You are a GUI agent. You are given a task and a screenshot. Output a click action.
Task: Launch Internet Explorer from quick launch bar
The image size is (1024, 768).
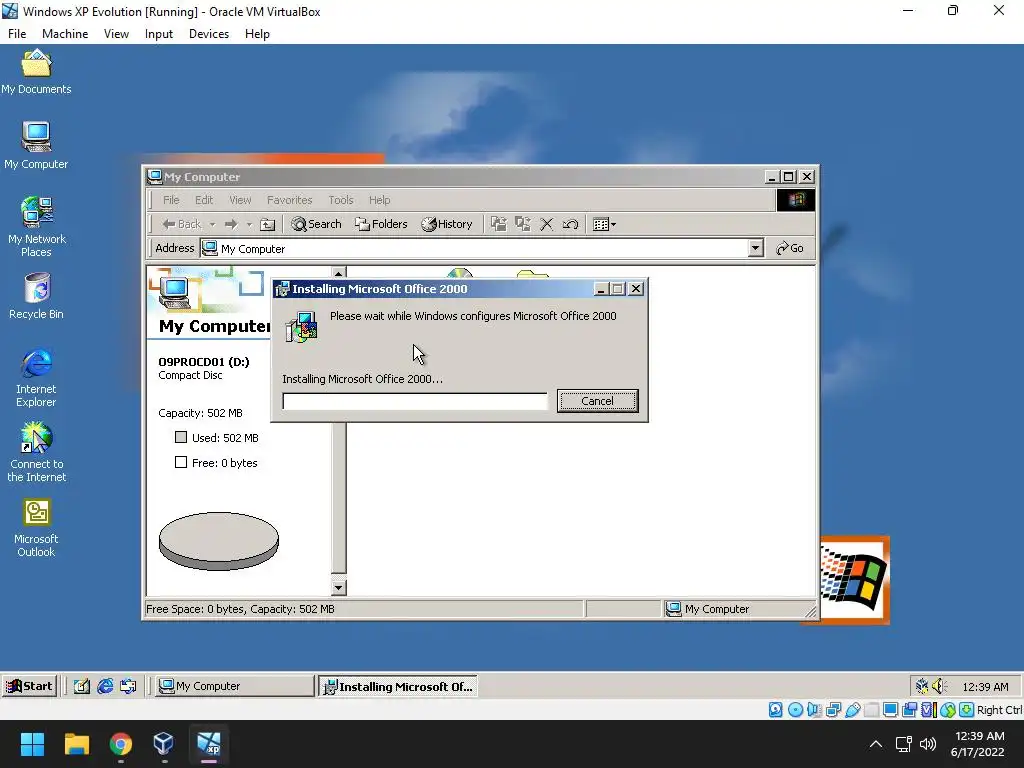104,686
